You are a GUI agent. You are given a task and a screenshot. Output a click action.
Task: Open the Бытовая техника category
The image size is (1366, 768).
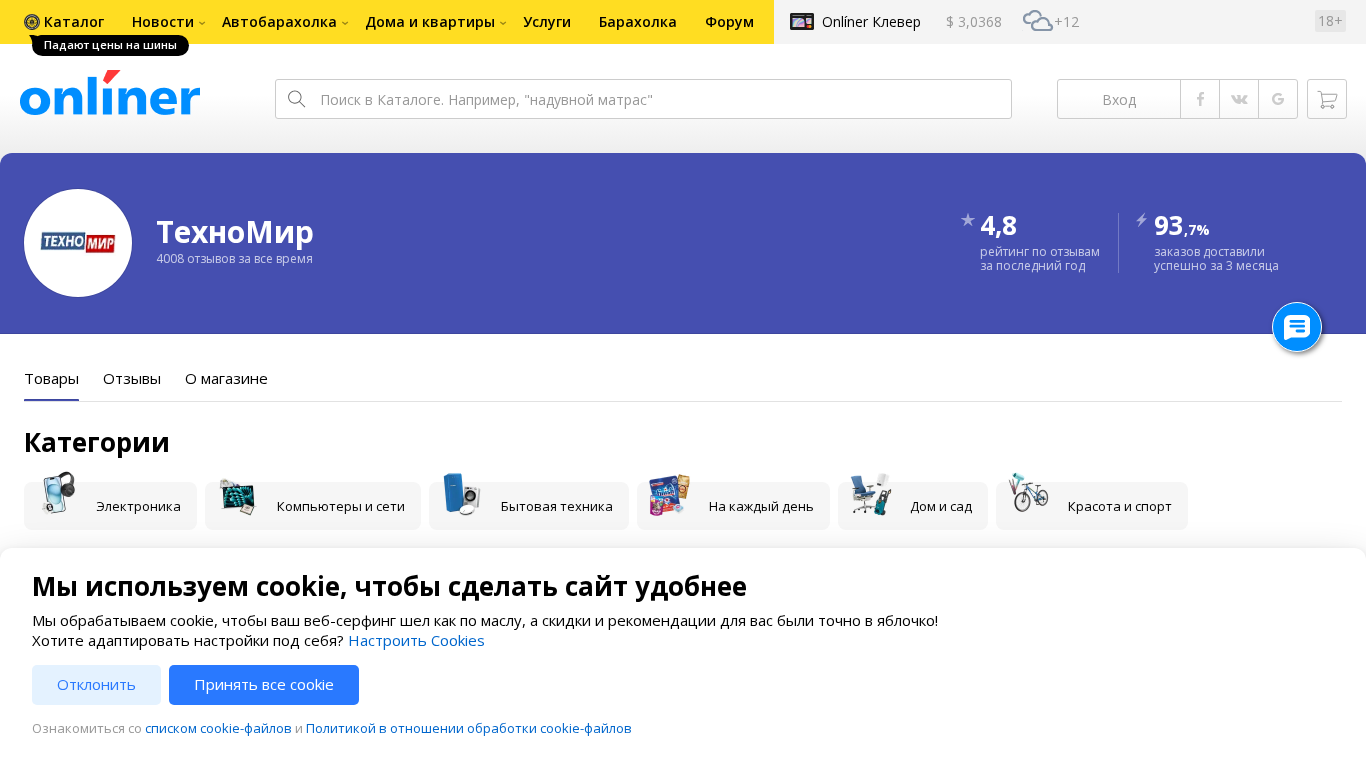529,506
